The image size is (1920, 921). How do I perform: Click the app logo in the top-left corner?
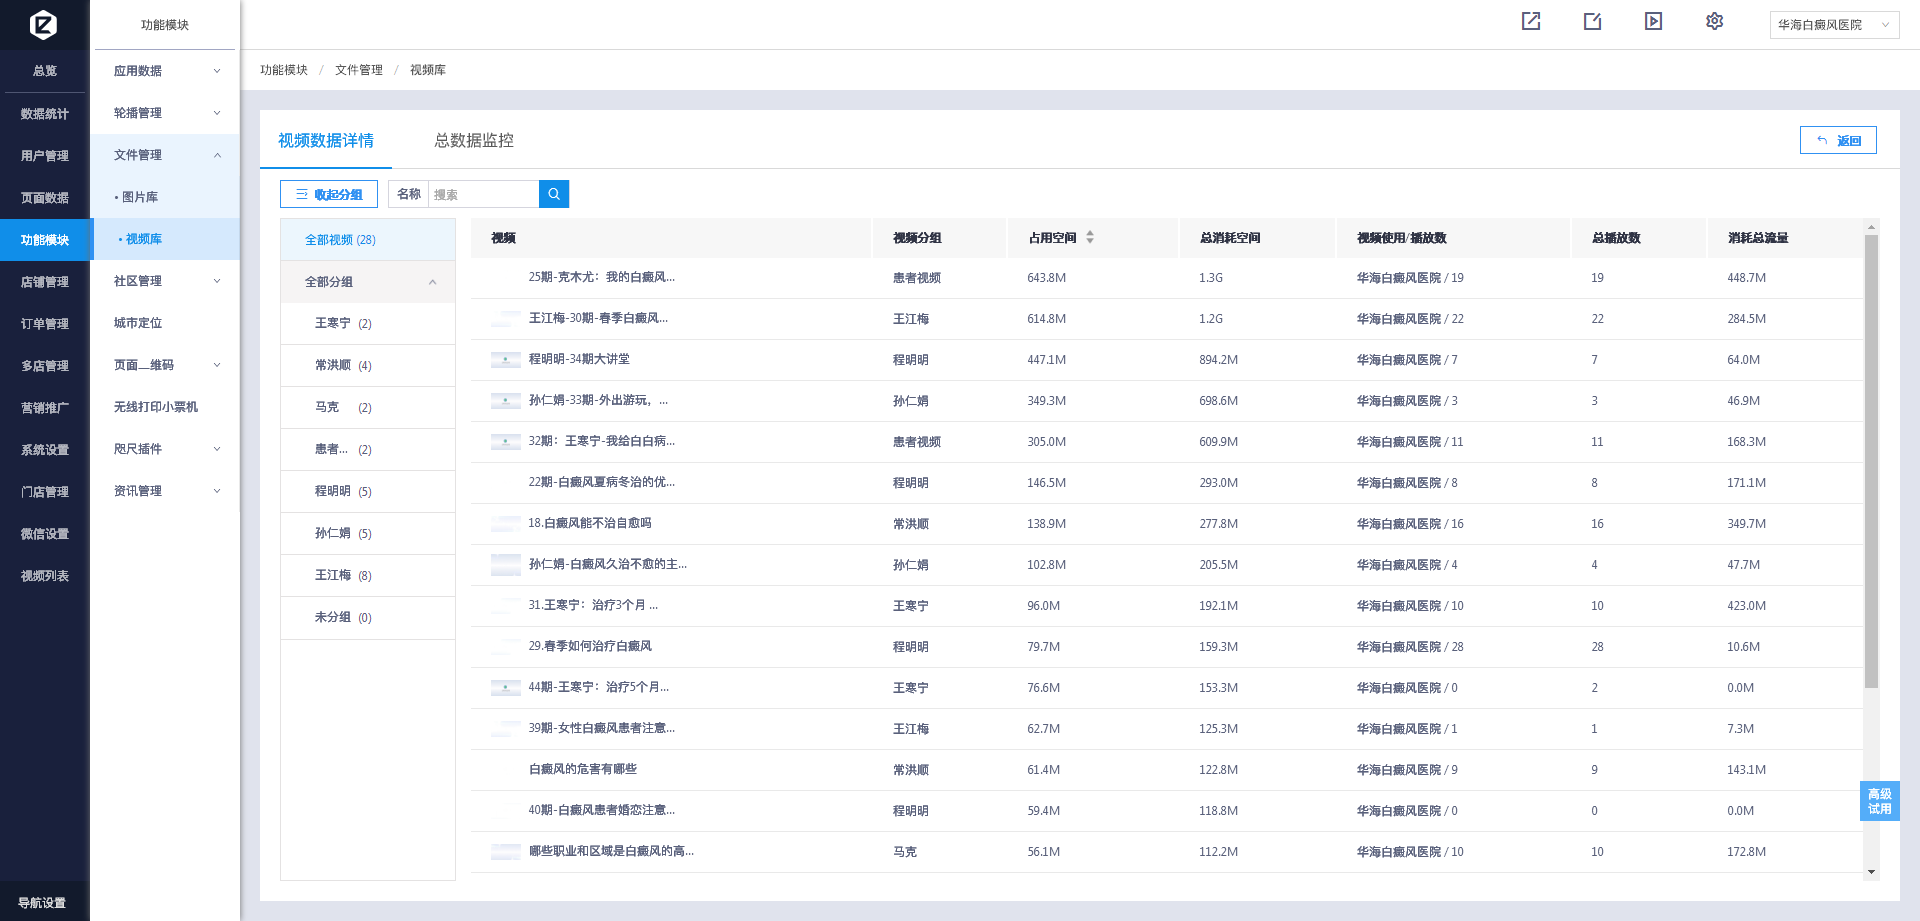click(43, 24)
